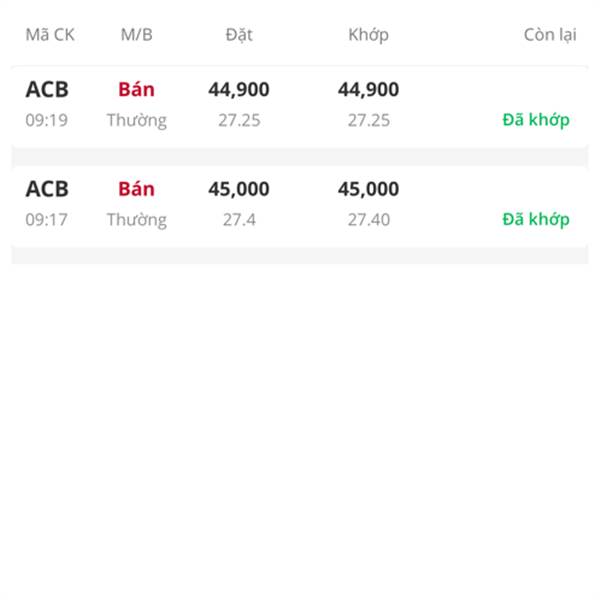The width and height of the screenshot is (600, 600).
Task: Tap Bán label in the 09:17 order
Action: [137, 189]
